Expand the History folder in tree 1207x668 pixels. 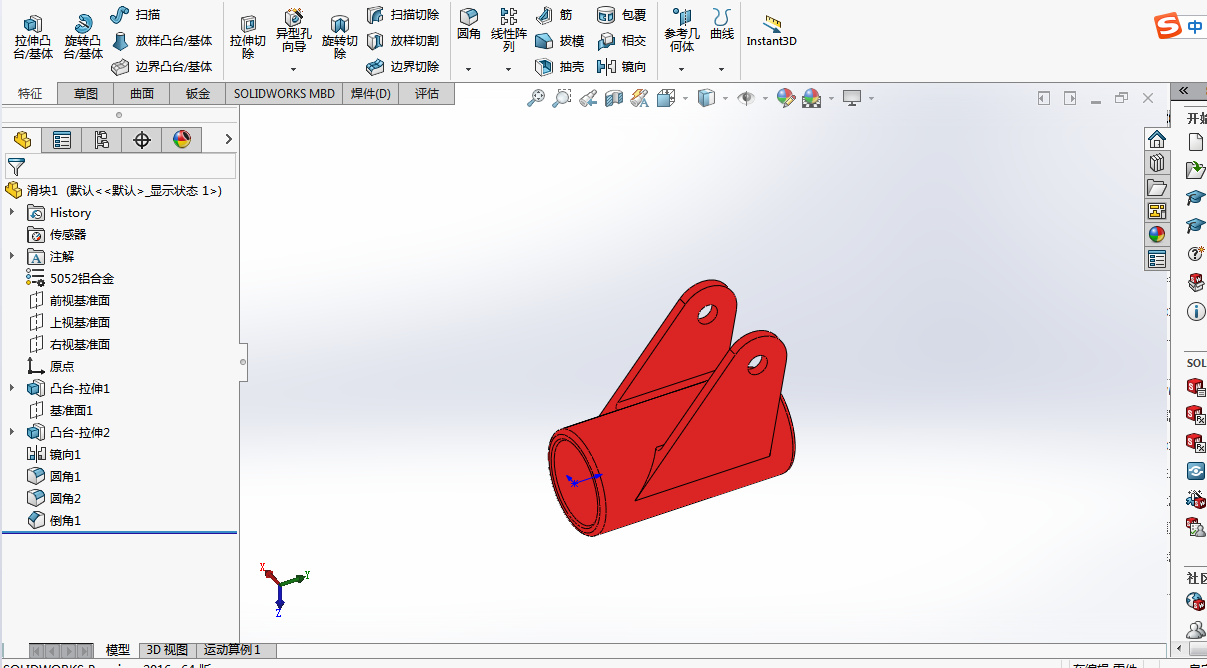[x=12, y=212]
